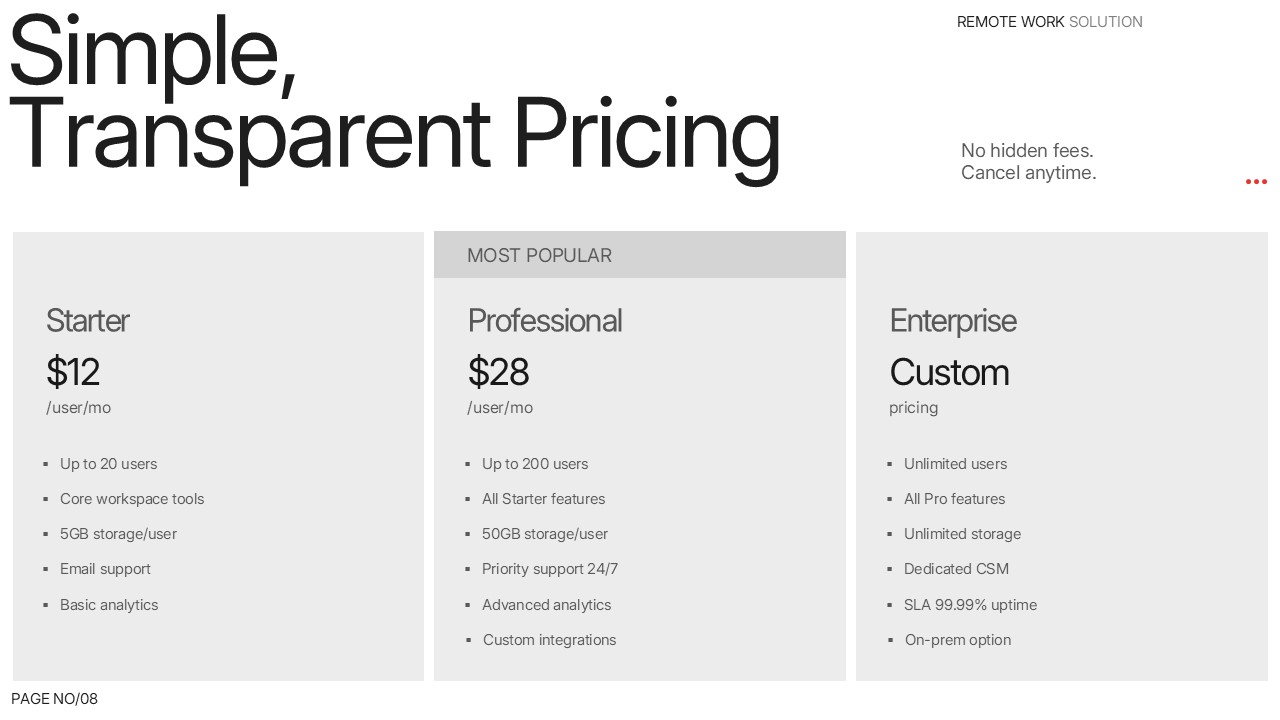Click the $12 price text
Screen dimensions: 1280x720
click(x=73, y=372)
